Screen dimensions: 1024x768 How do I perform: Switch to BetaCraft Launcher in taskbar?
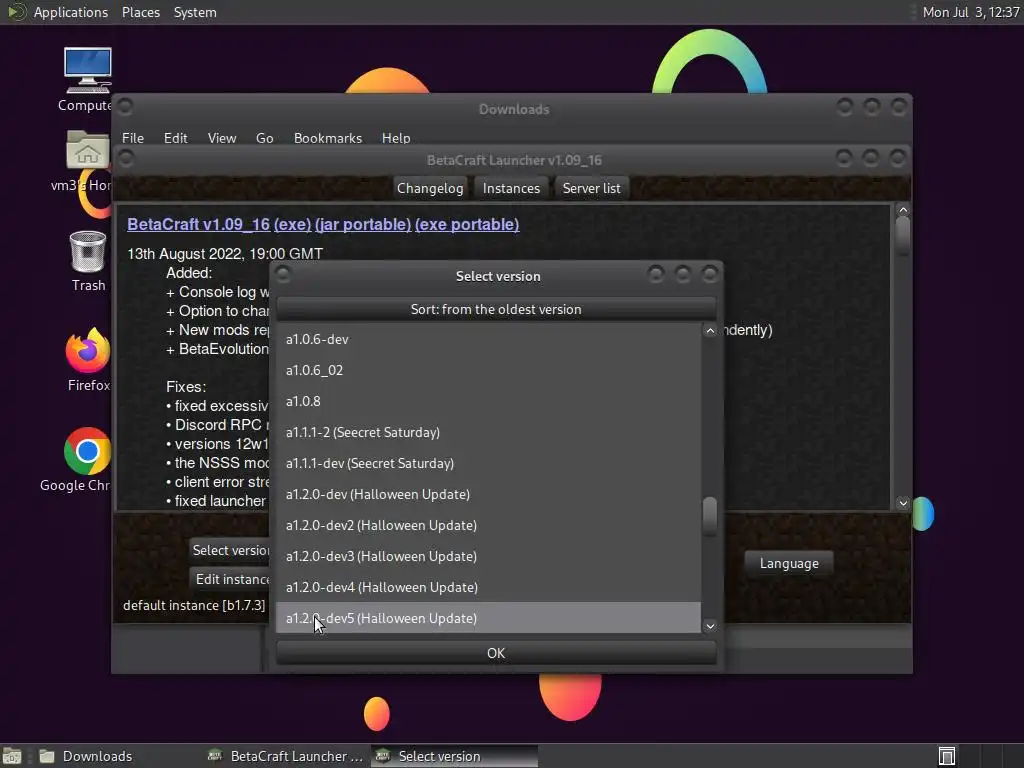pyautogui.click(x=285, y=756)
